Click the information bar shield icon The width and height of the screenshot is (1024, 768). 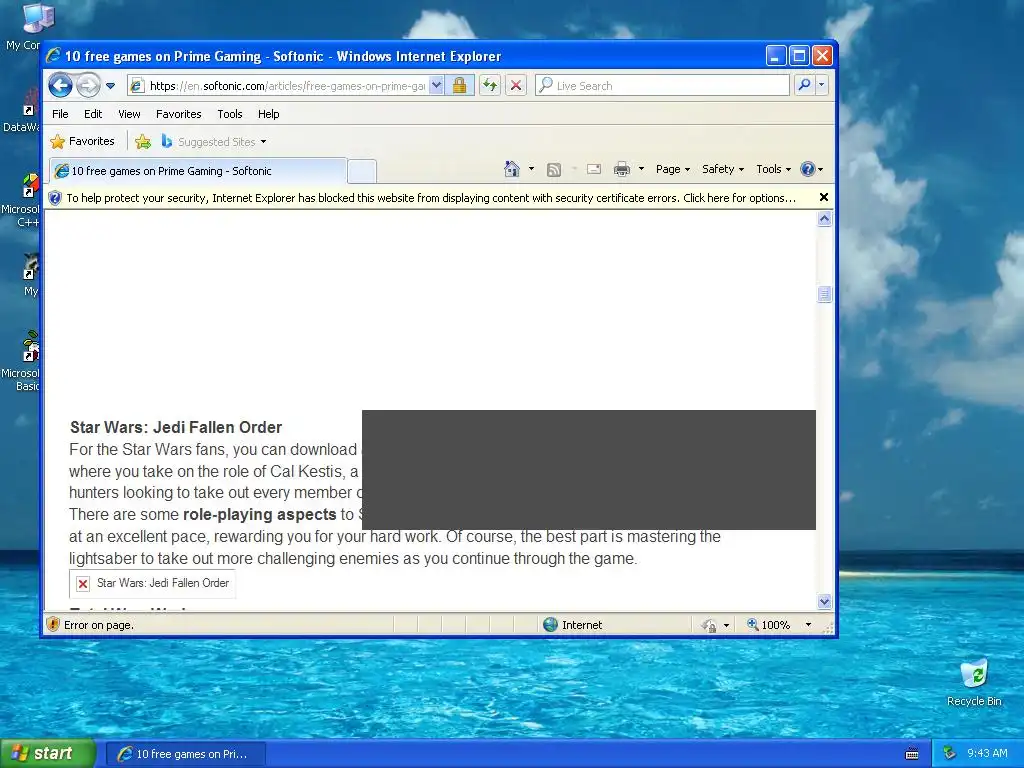pyautogui.click(x=55, y=198)
